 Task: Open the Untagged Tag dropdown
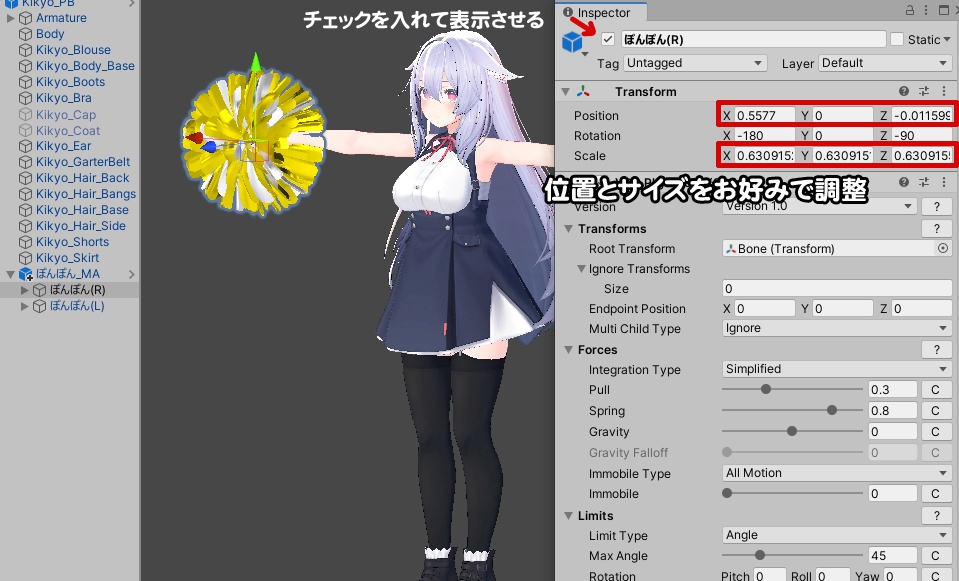pos(694,62)
